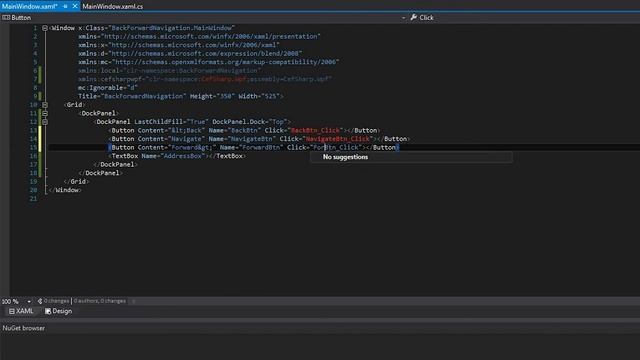This screenshot has height=360, width=640.
Task: Switch to the Design view tab
Action: 58,311
